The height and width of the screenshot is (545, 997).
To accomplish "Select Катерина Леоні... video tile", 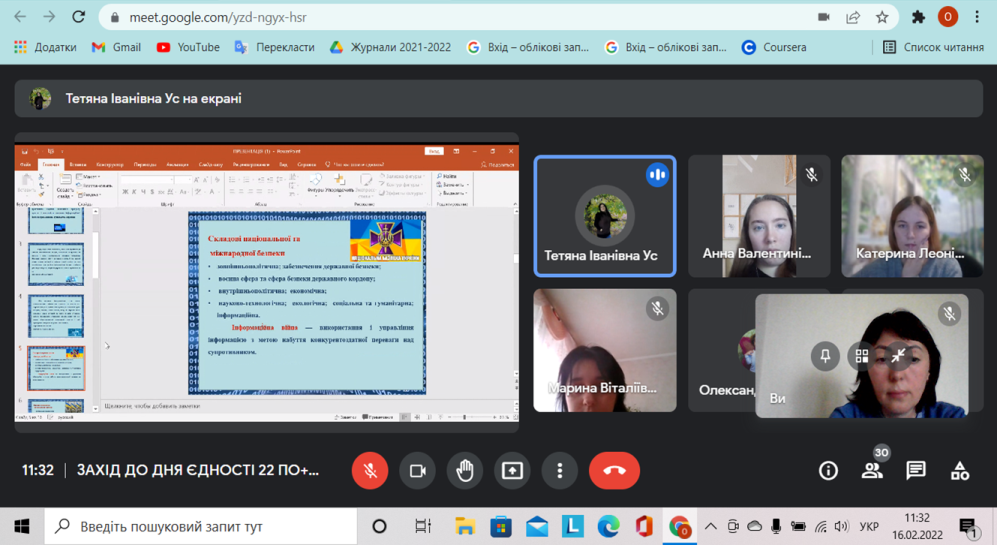I will coord(912,216).
